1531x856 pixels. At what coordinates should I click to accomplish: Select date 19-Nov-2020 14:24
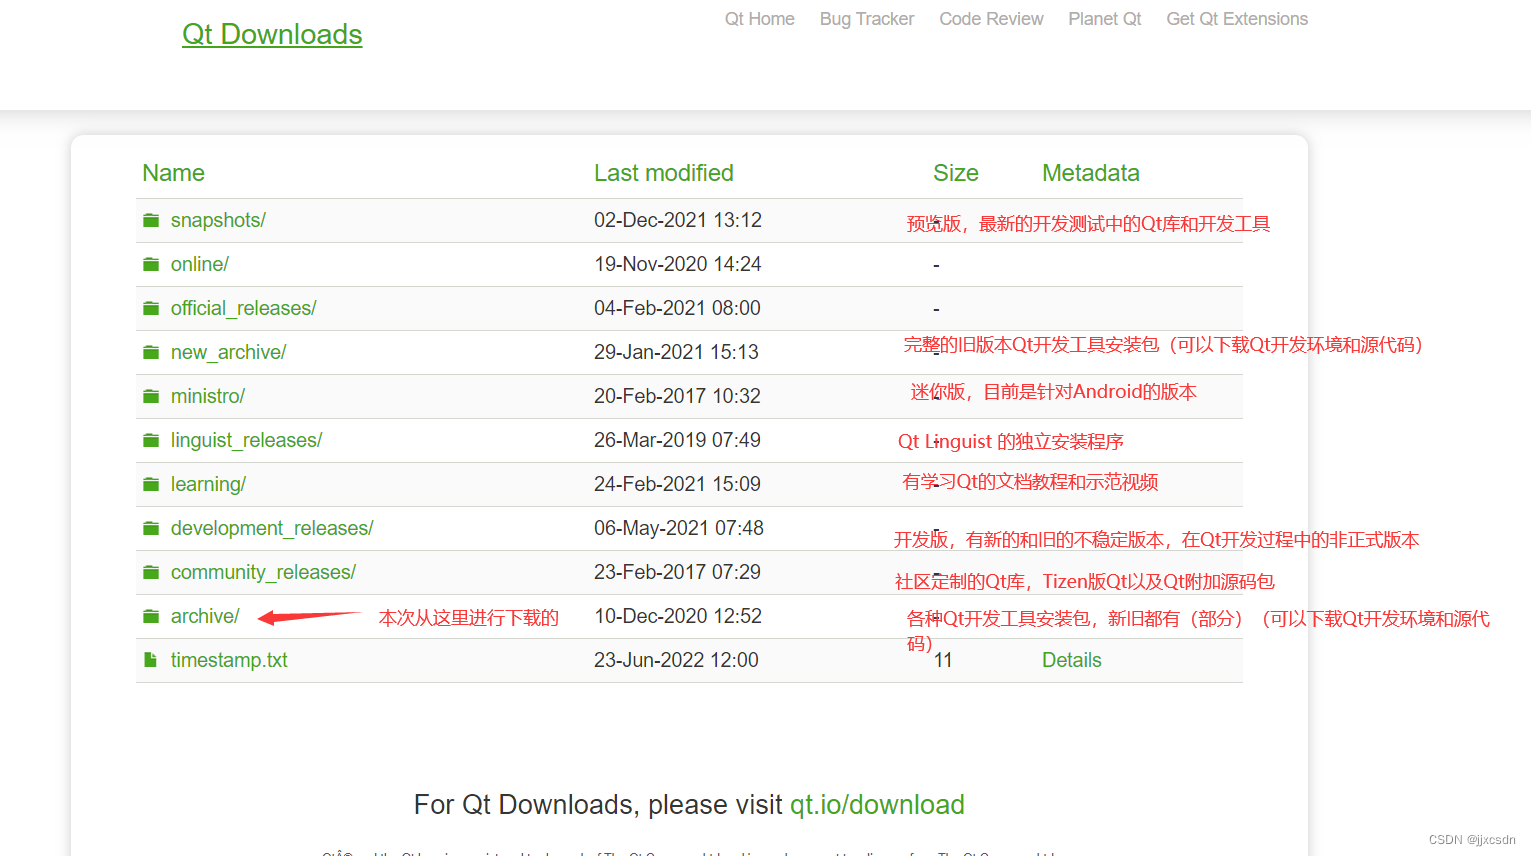[x=678, y=264]
